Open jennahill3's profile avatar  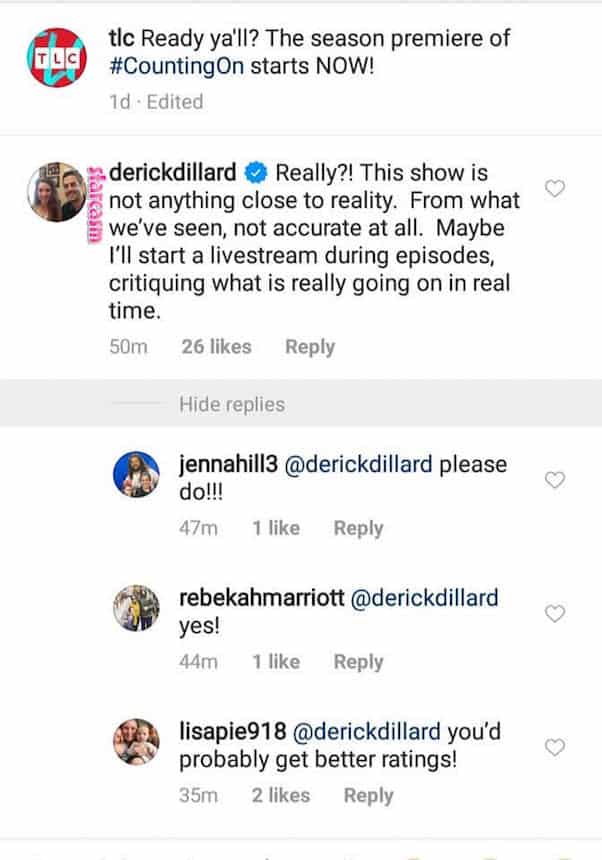[x=141, y=475]
